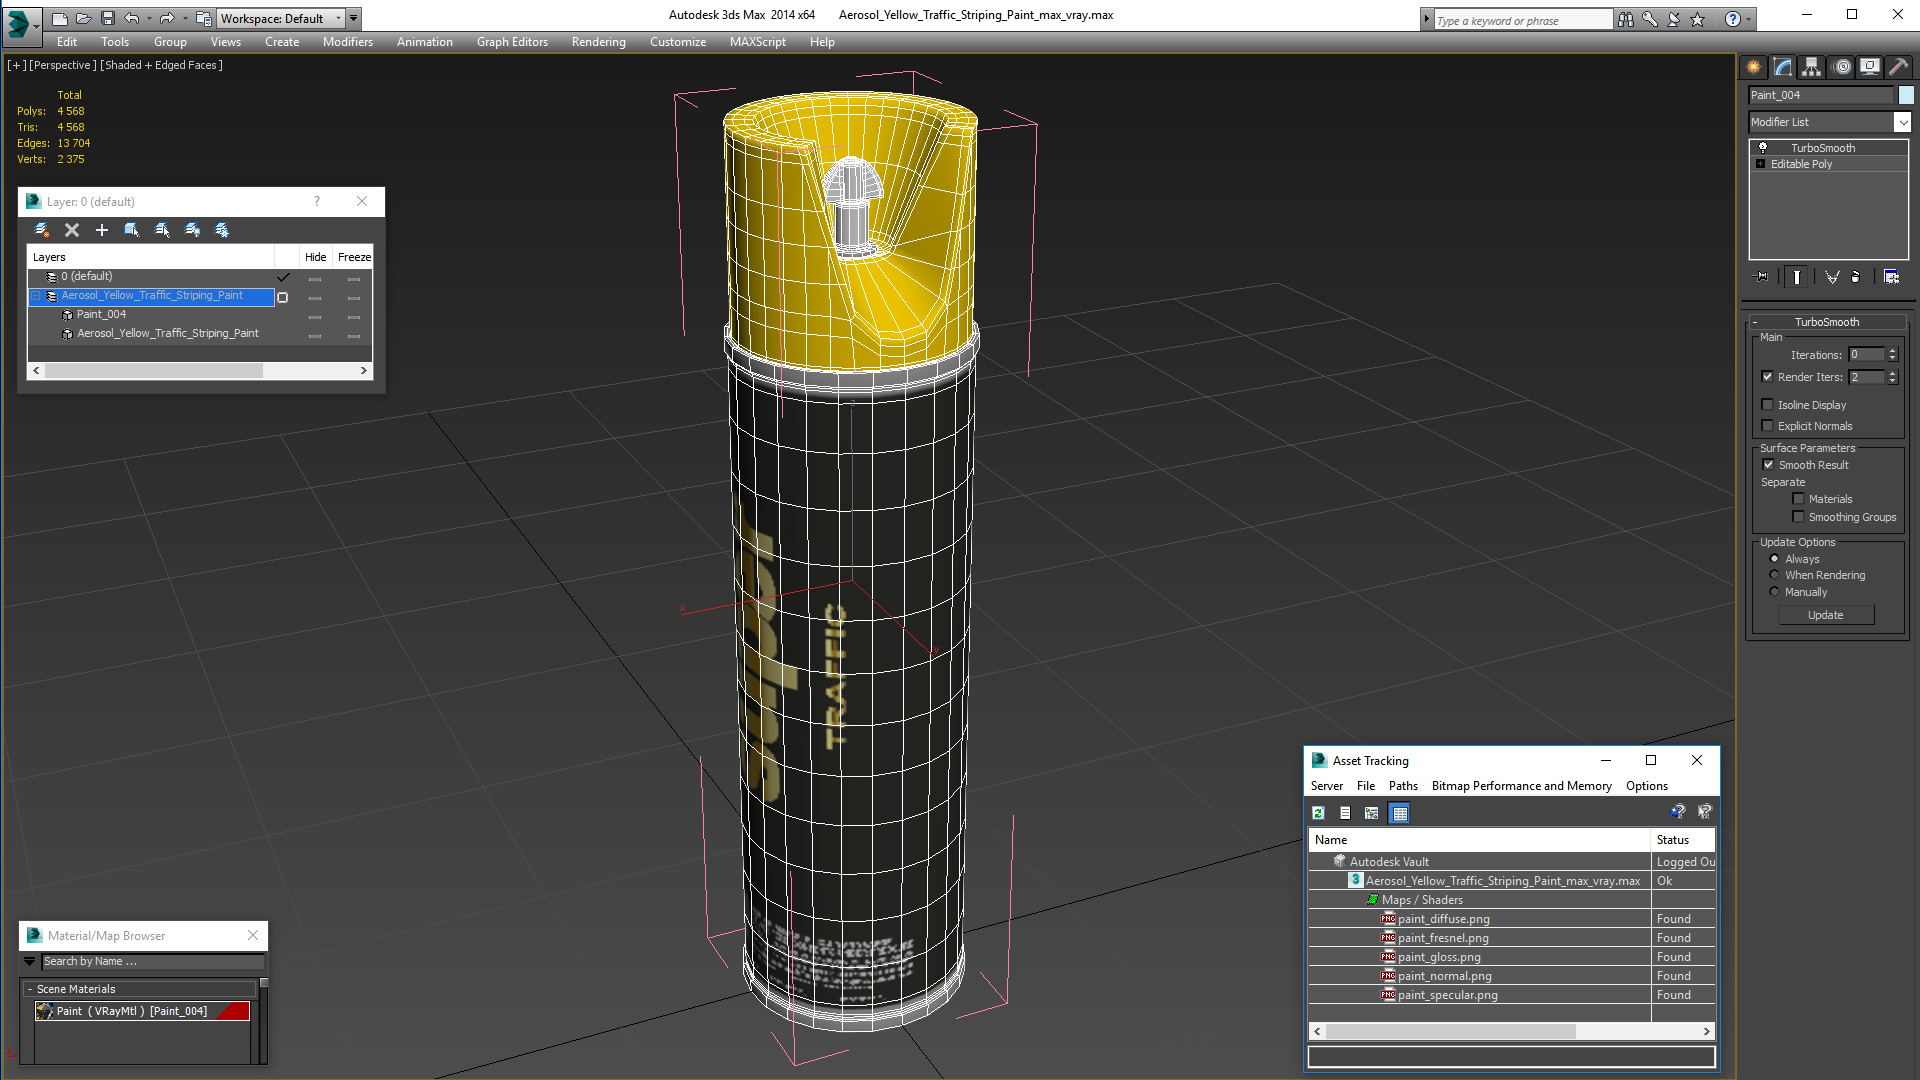Toggle the TurboSmooth lightbulb on or off
The height and width of the screenshot is (1080, 1920).
point(1763,147)
